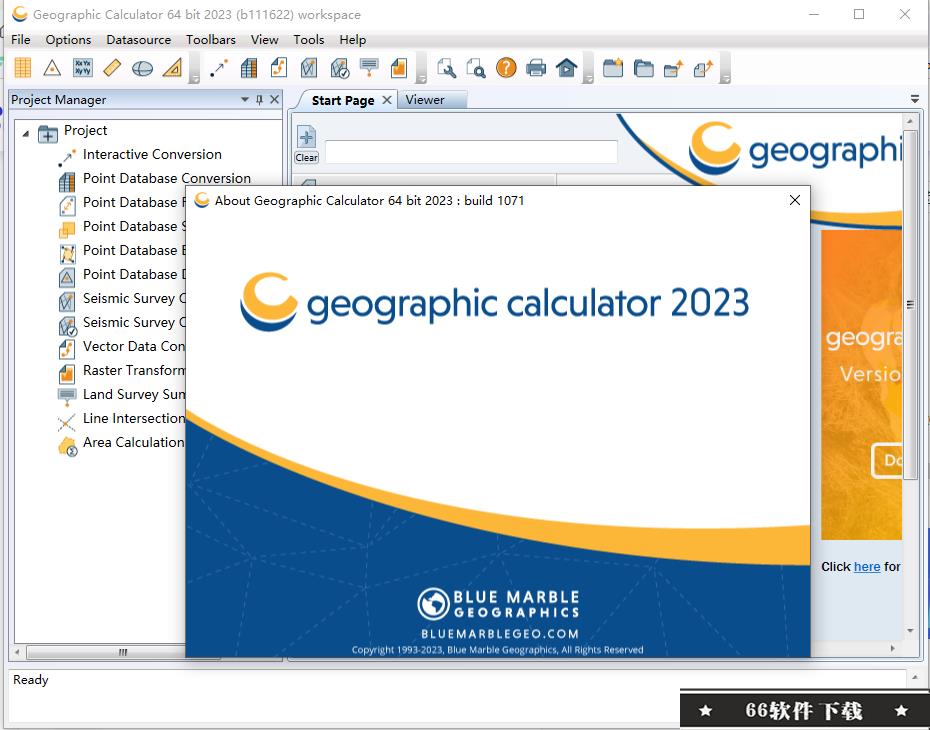Click the Start Page vertical scrollbar down arrow
930x730 pixels.
pos(910,631)
